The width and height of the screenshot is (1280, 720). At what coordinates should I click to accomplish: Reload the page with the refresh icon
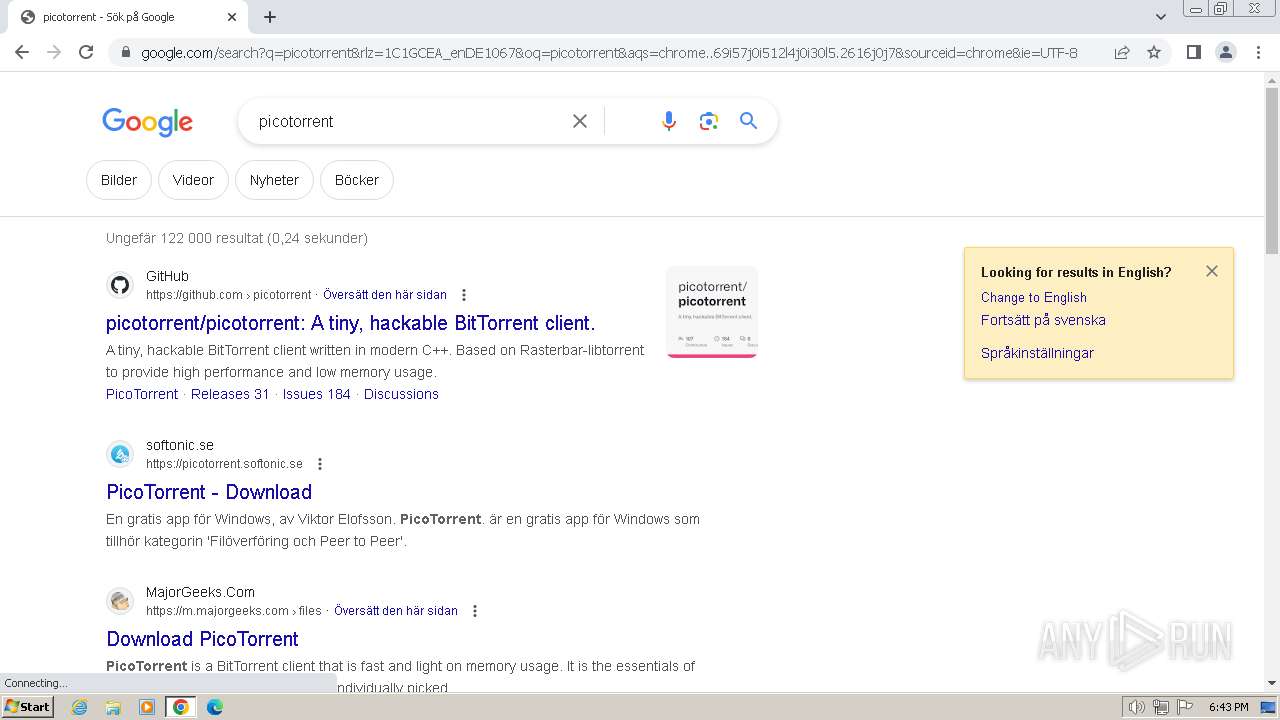[x=86, y=52]
